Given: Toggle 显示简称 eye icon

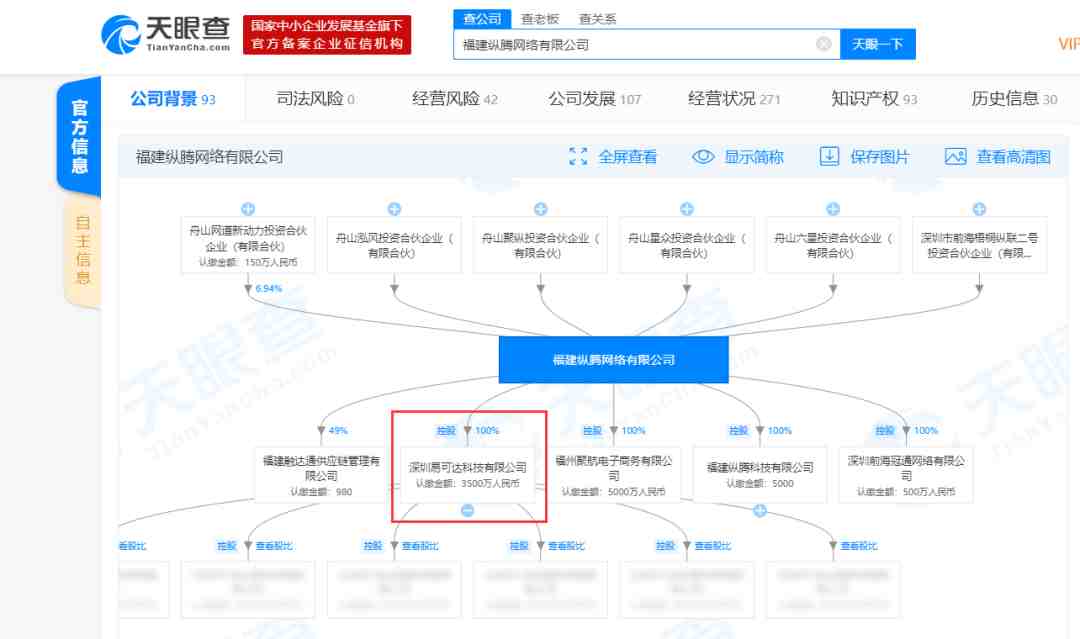Looking at the screenshot, I should point(703,156).
